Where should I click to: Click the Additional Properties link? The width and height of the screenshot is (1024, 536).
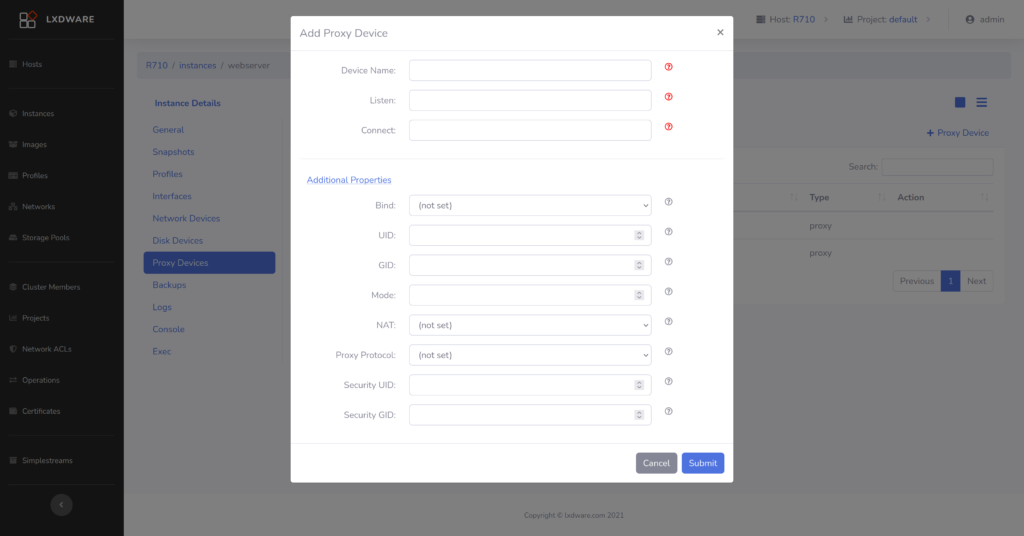pos(349,180)
